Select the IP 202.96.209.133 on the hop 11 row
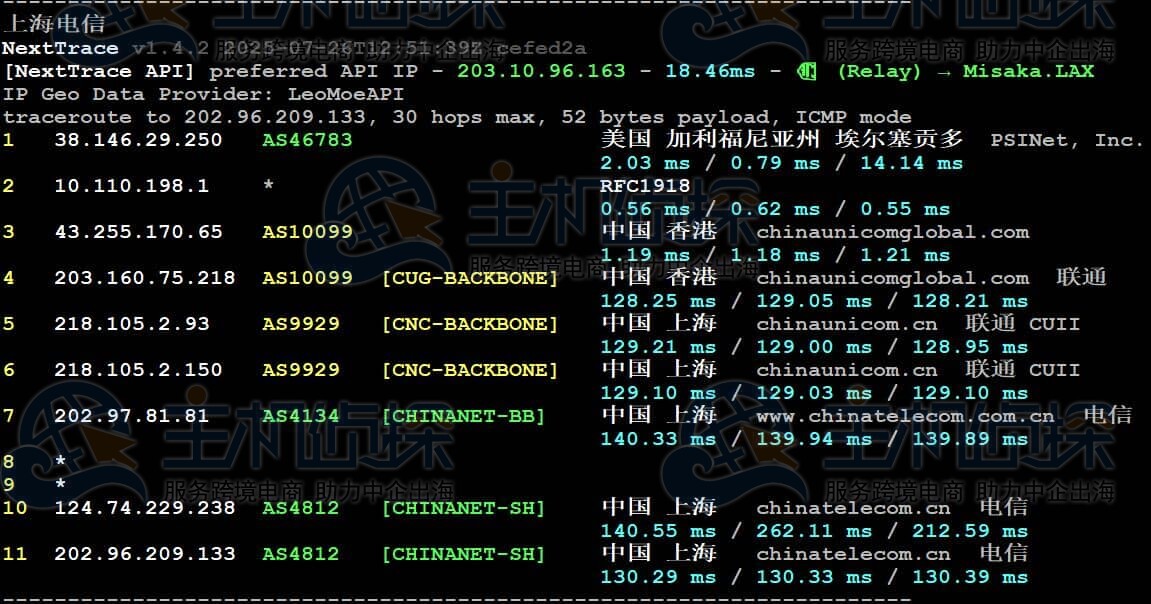Image resolution: width=1151 pixels, height=604 pixels. pyautogui.click(x=145, y=554)
